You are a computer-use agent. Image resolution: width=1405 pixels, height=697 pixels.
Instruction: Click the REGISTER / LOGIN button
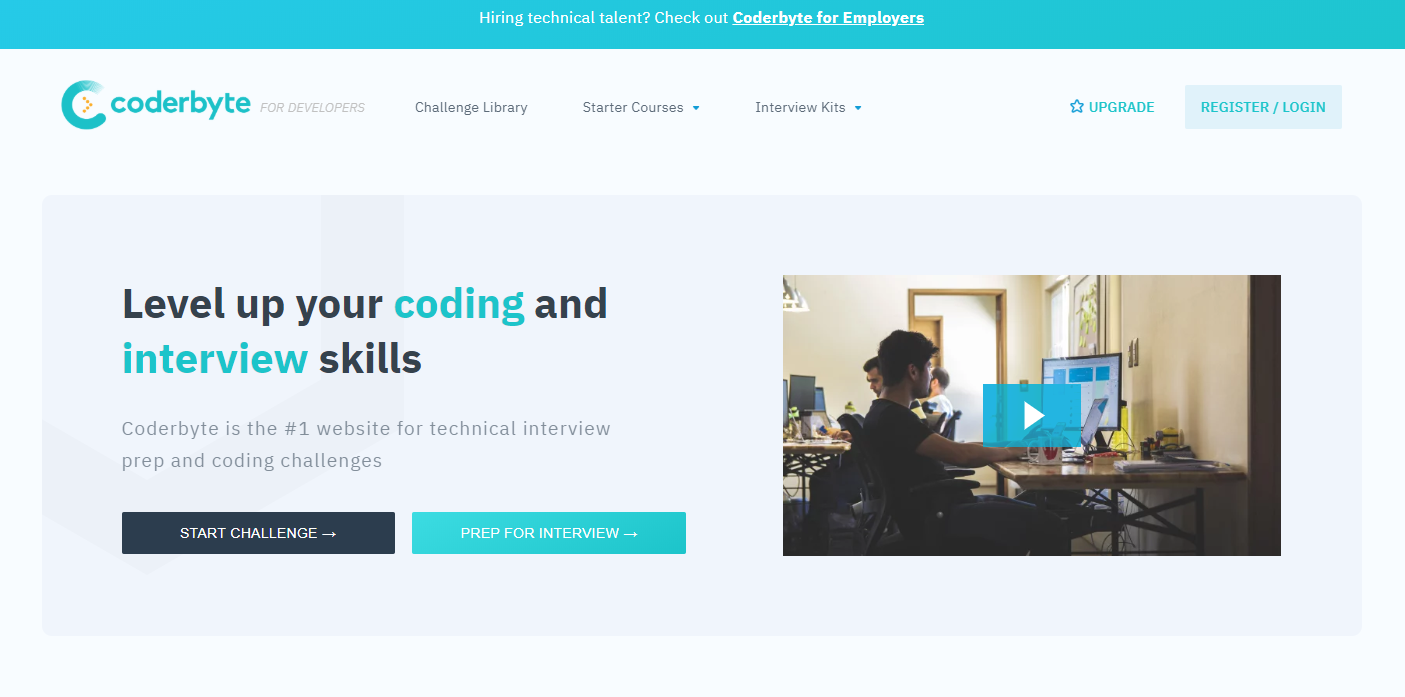[x=1262, y=107]
